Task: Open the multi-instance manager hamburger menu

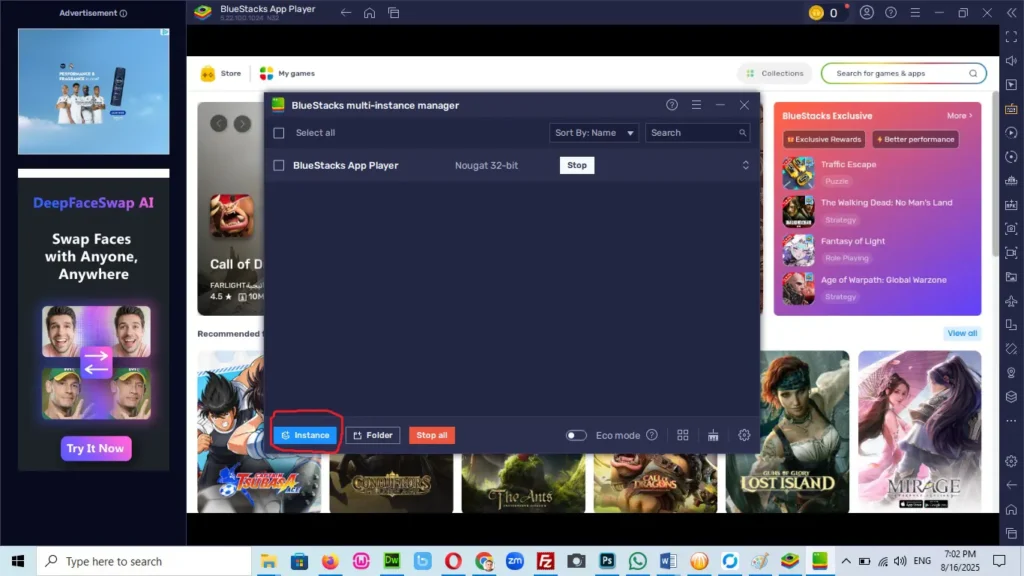Action: [x=696, y=105]
